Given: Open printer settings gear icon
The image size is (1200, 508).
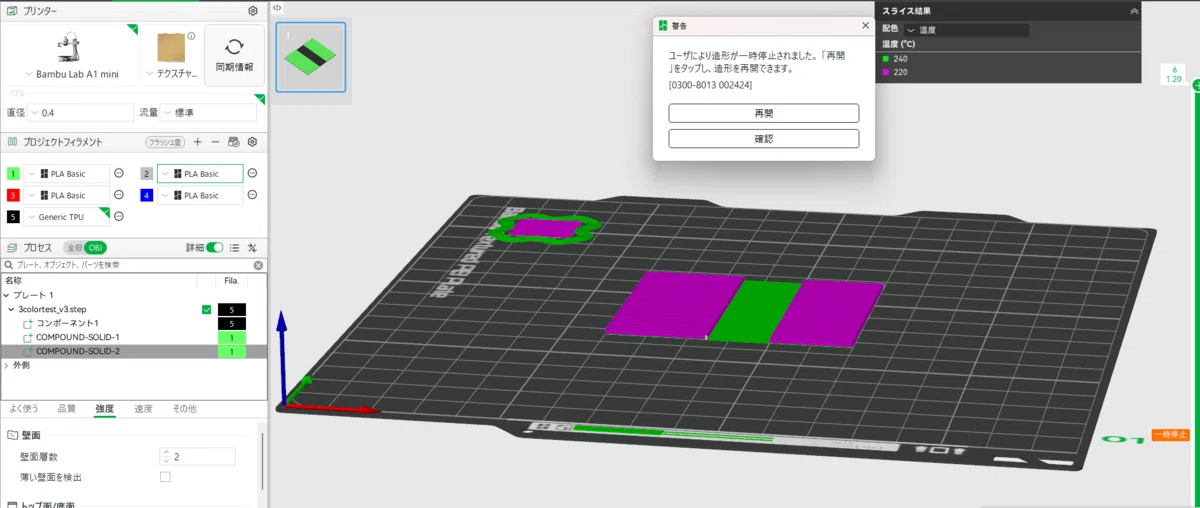Looking at the screenshot, I should [x=253, y=11].
